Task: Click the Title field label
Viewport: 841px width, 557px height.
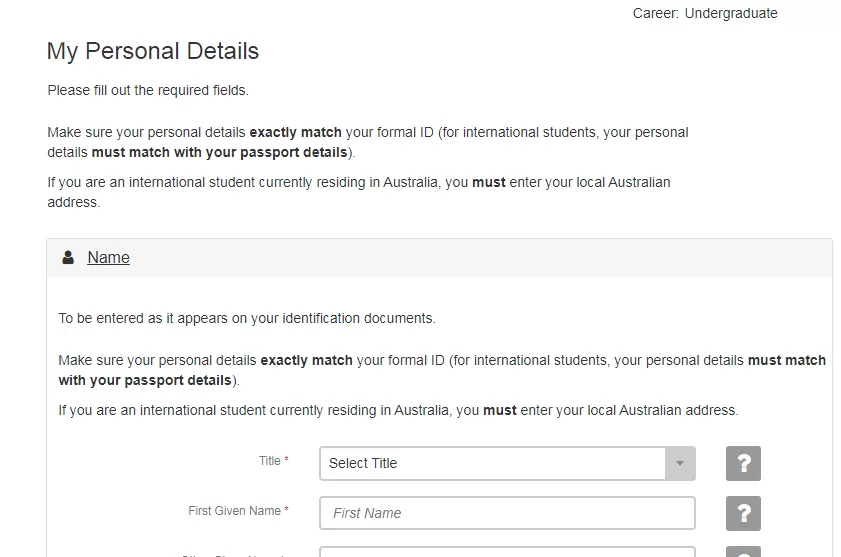Action: [270, 461]
